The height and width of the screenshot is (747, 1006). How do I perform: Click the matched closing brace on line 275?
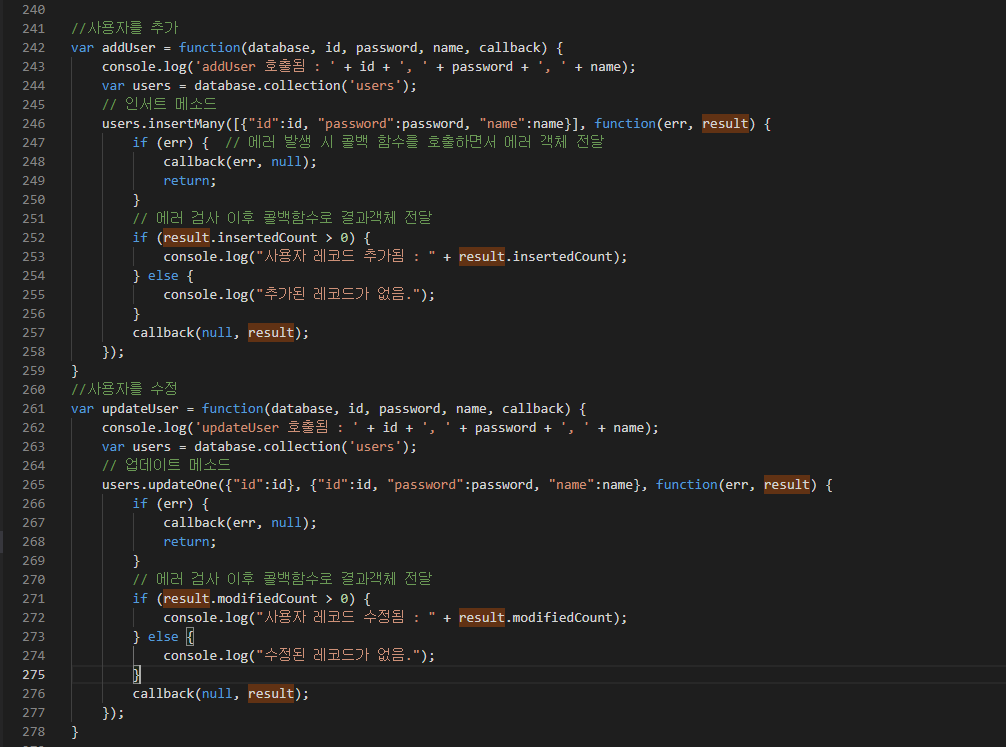click(137, 674)
